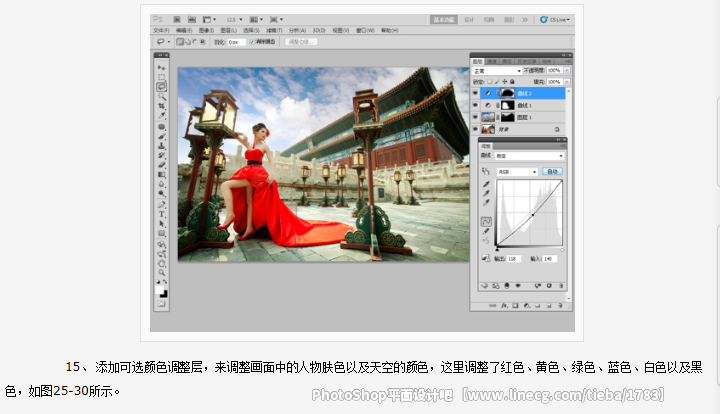
Task: Click the black point eyedropper in Curves
Action: tap(486, 184)
